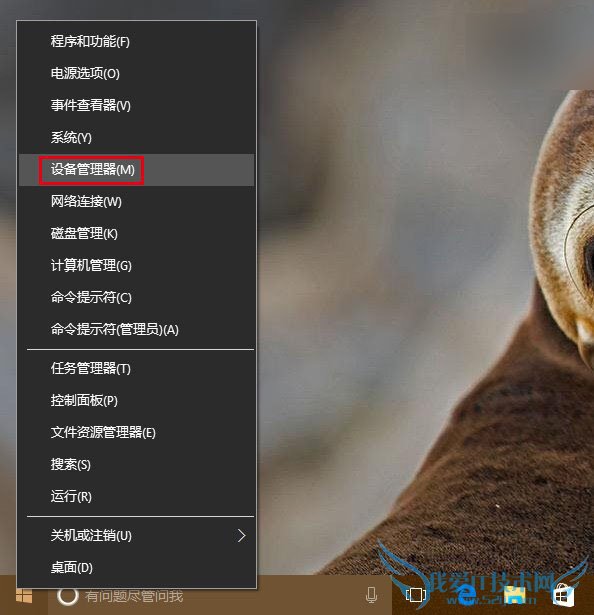
Task: Click the Windows Start button
Action: click(x=24, y=595)
